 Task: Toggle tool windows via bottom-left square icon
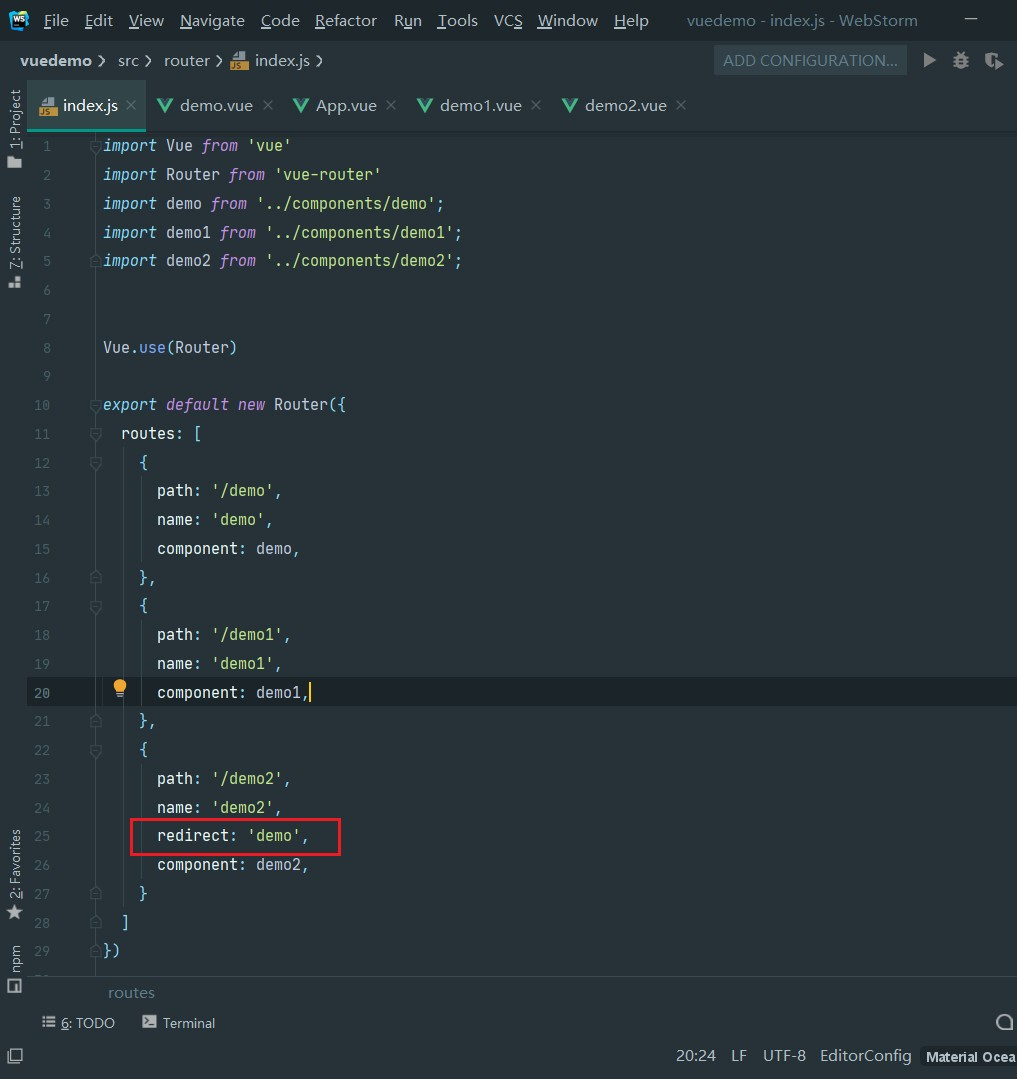coord(15,1056)
